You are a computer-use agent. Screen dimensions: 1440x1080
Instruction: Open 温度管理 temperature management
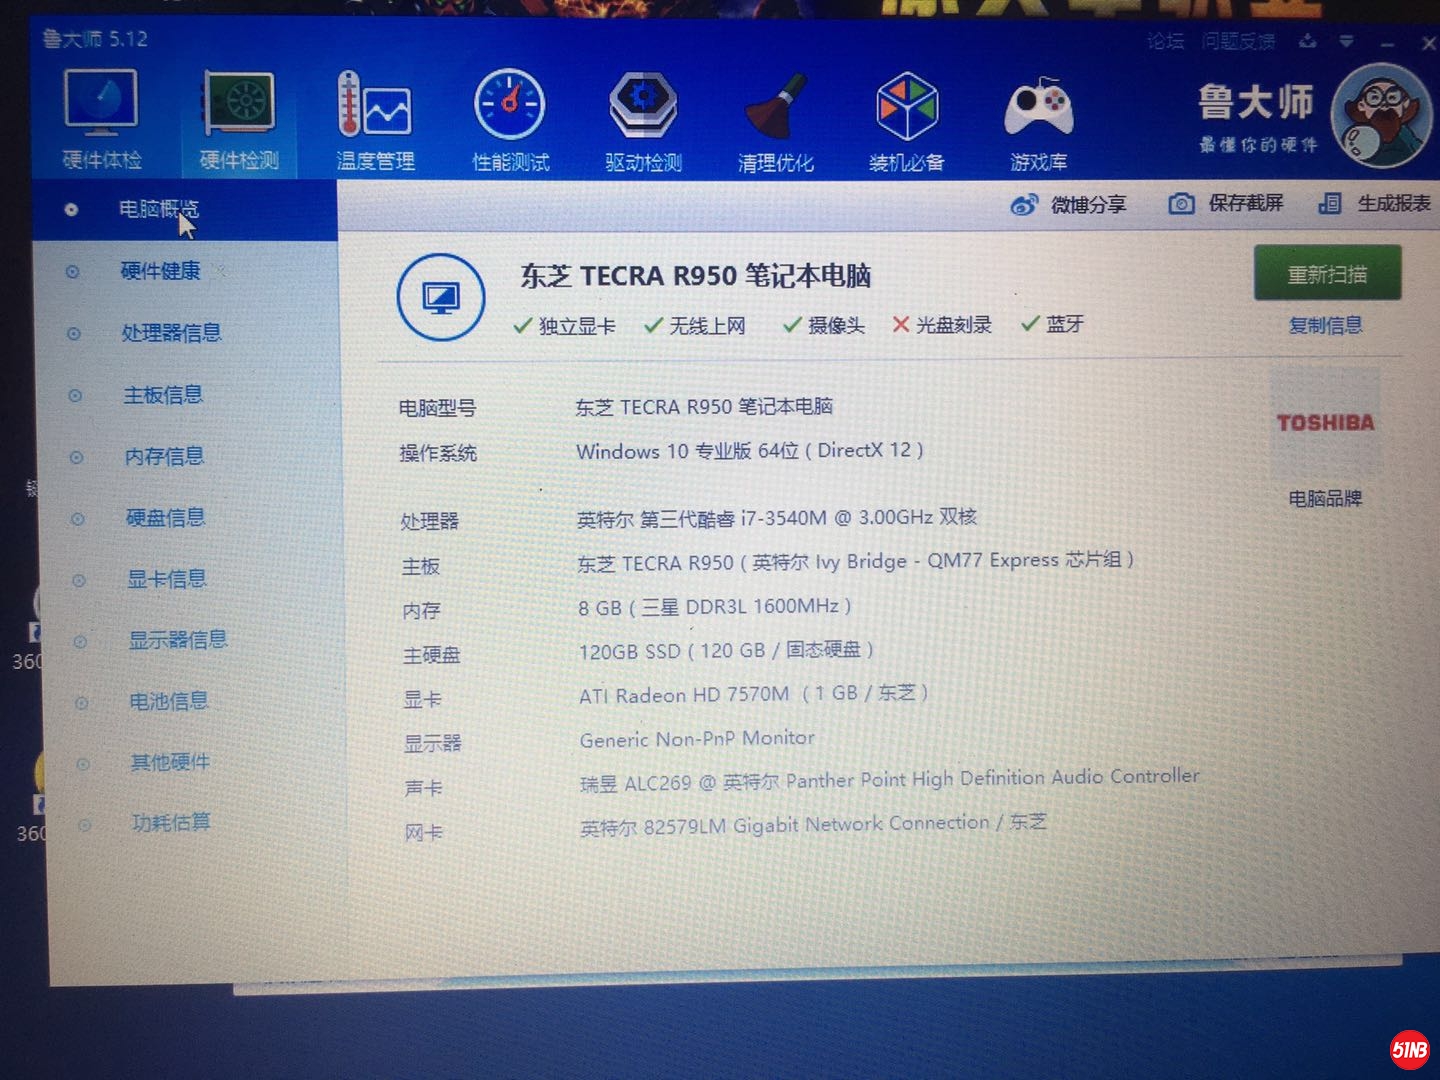375,108
